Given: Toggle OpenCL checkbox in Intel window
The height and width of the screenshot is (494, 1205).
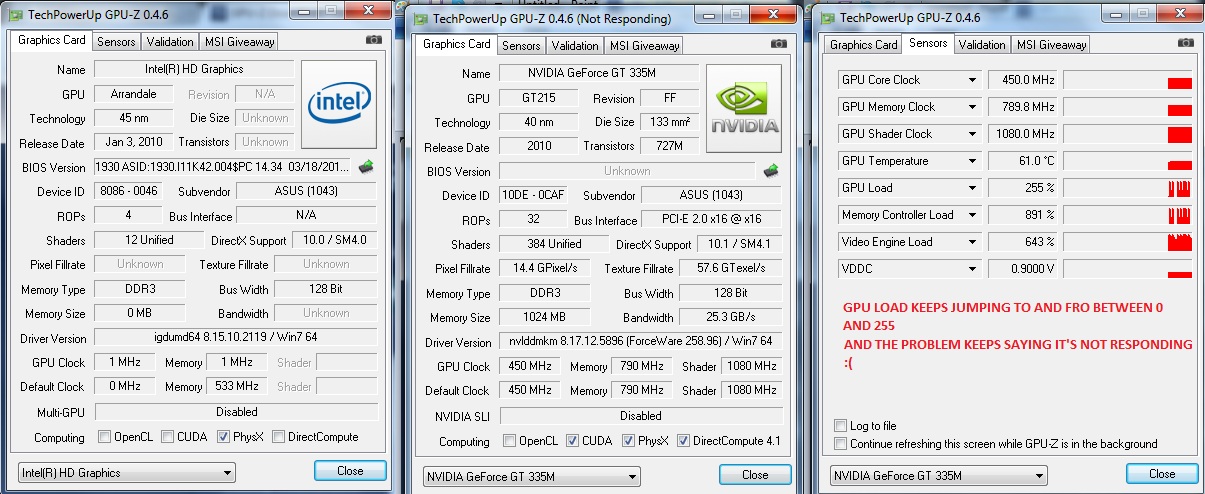Looking at the screenshot, I should [105, 437].
